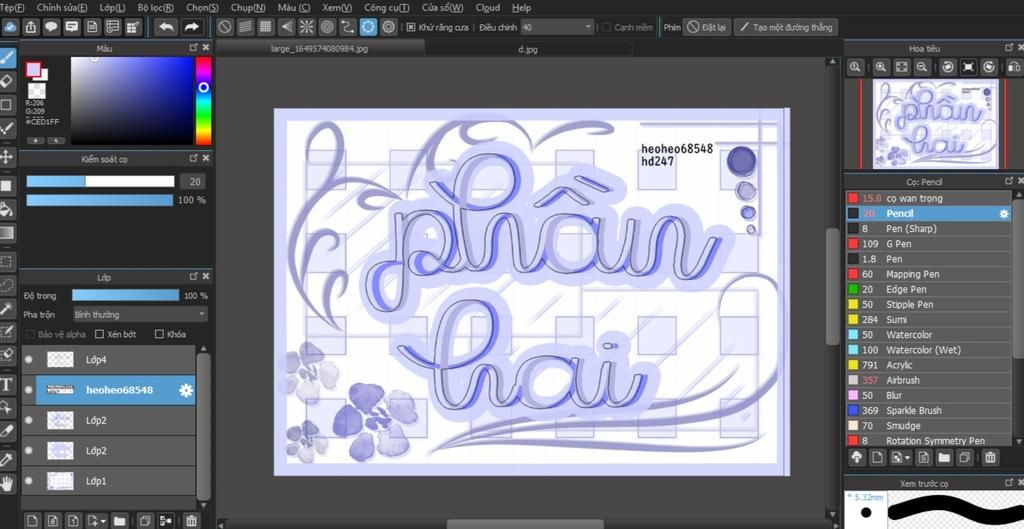The height and width of the screenshot is (529, 1024).
Task: Undock the Lớp layer panel
Action: pos(193,277)
